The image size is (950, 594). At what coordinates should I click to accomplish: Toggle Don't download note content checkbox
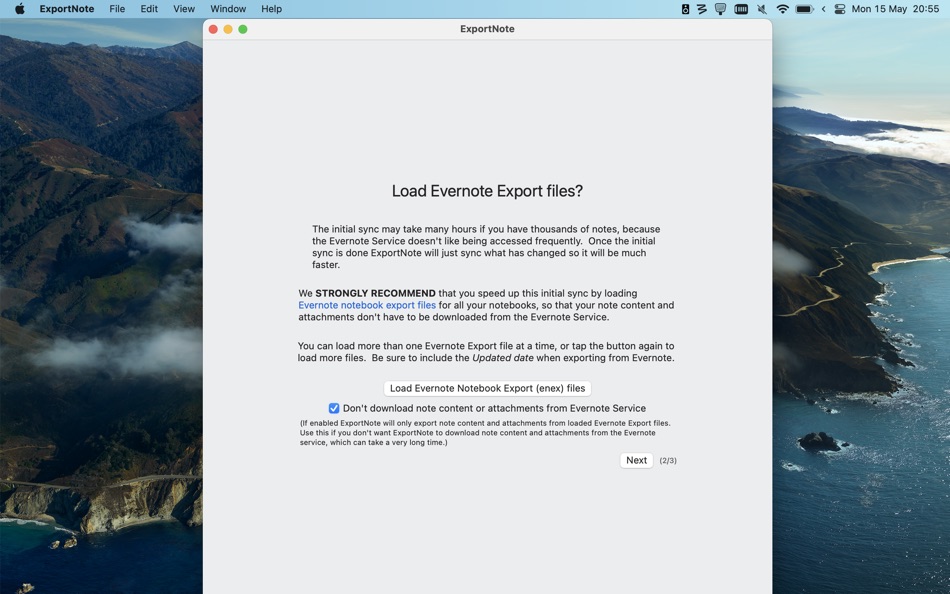pyautogui.click(x=334, y=408)
